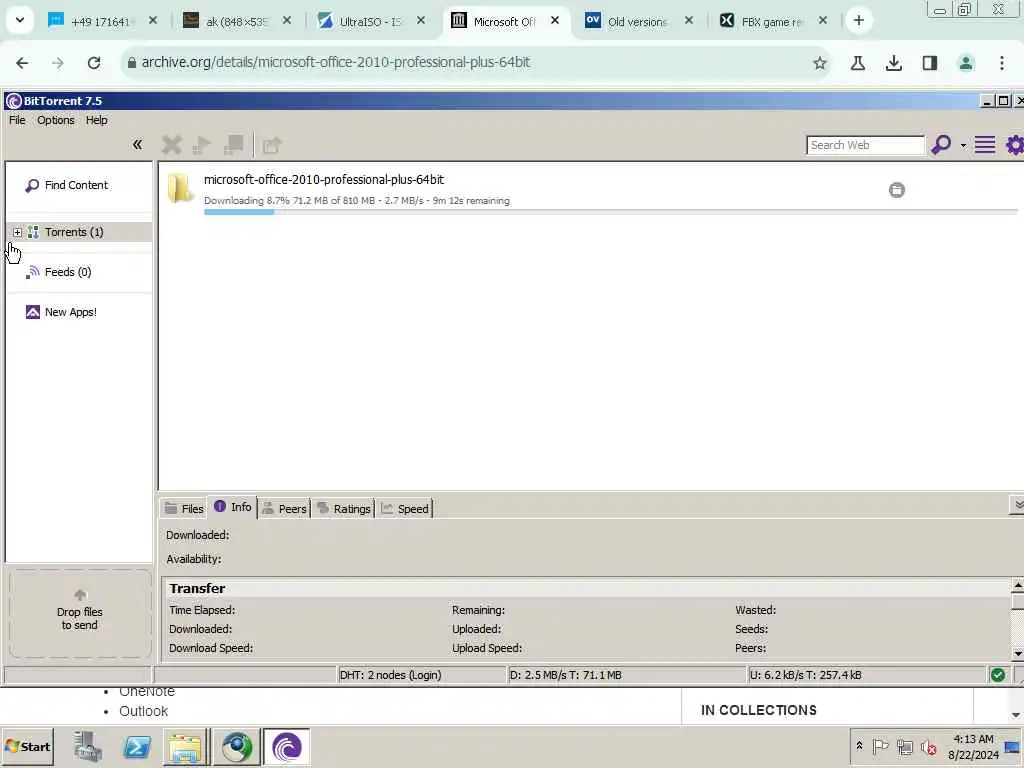This screenshot has width=1024, height=768.
Task: Open Server Manager from the taskbar
Action: coord(88,746)
